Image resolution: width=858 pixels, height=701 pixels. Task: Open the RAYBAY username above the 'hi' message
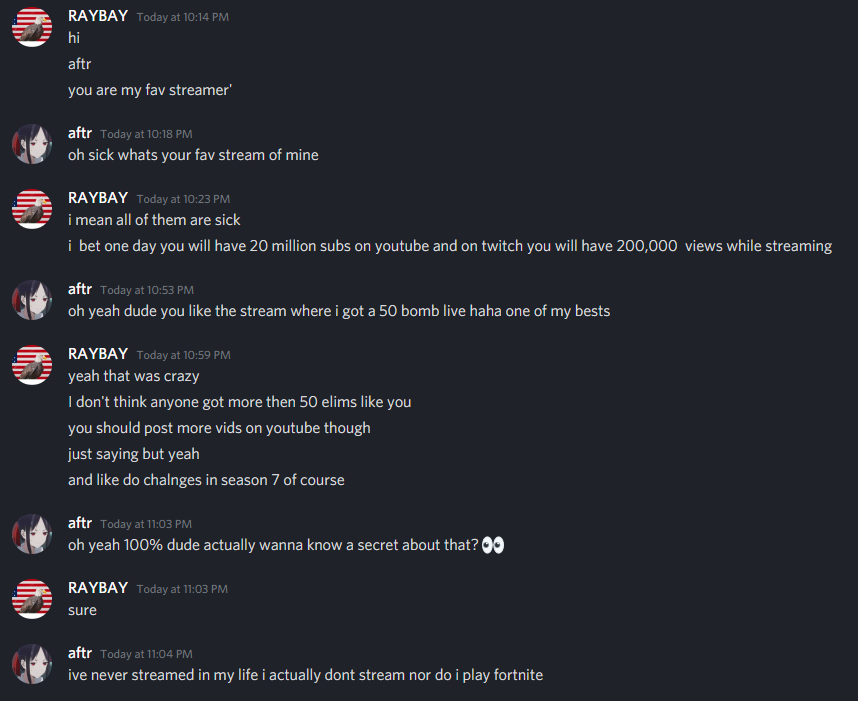[x=98, y=16]
